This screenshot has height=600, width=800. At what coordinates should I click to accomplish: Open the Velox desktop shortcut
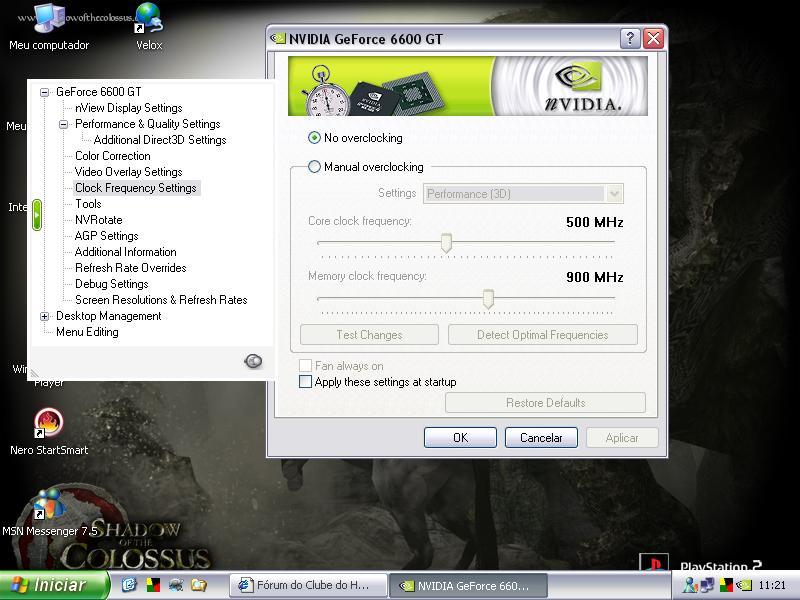click(x=149, y=27)
